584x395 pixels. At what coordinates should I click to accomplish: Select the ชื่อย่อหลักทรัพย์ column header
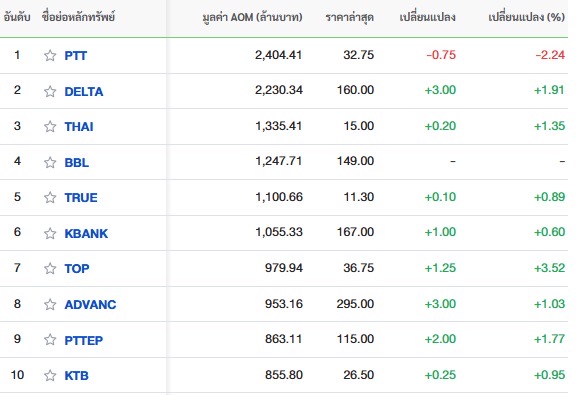coord(78,17)
